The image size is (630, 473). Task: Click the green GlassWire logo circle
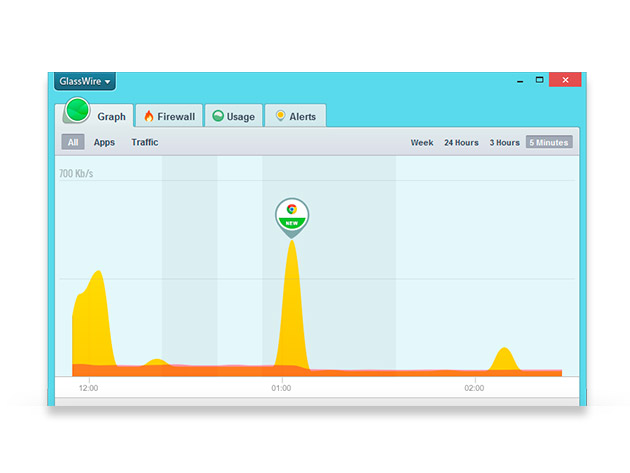77,110
